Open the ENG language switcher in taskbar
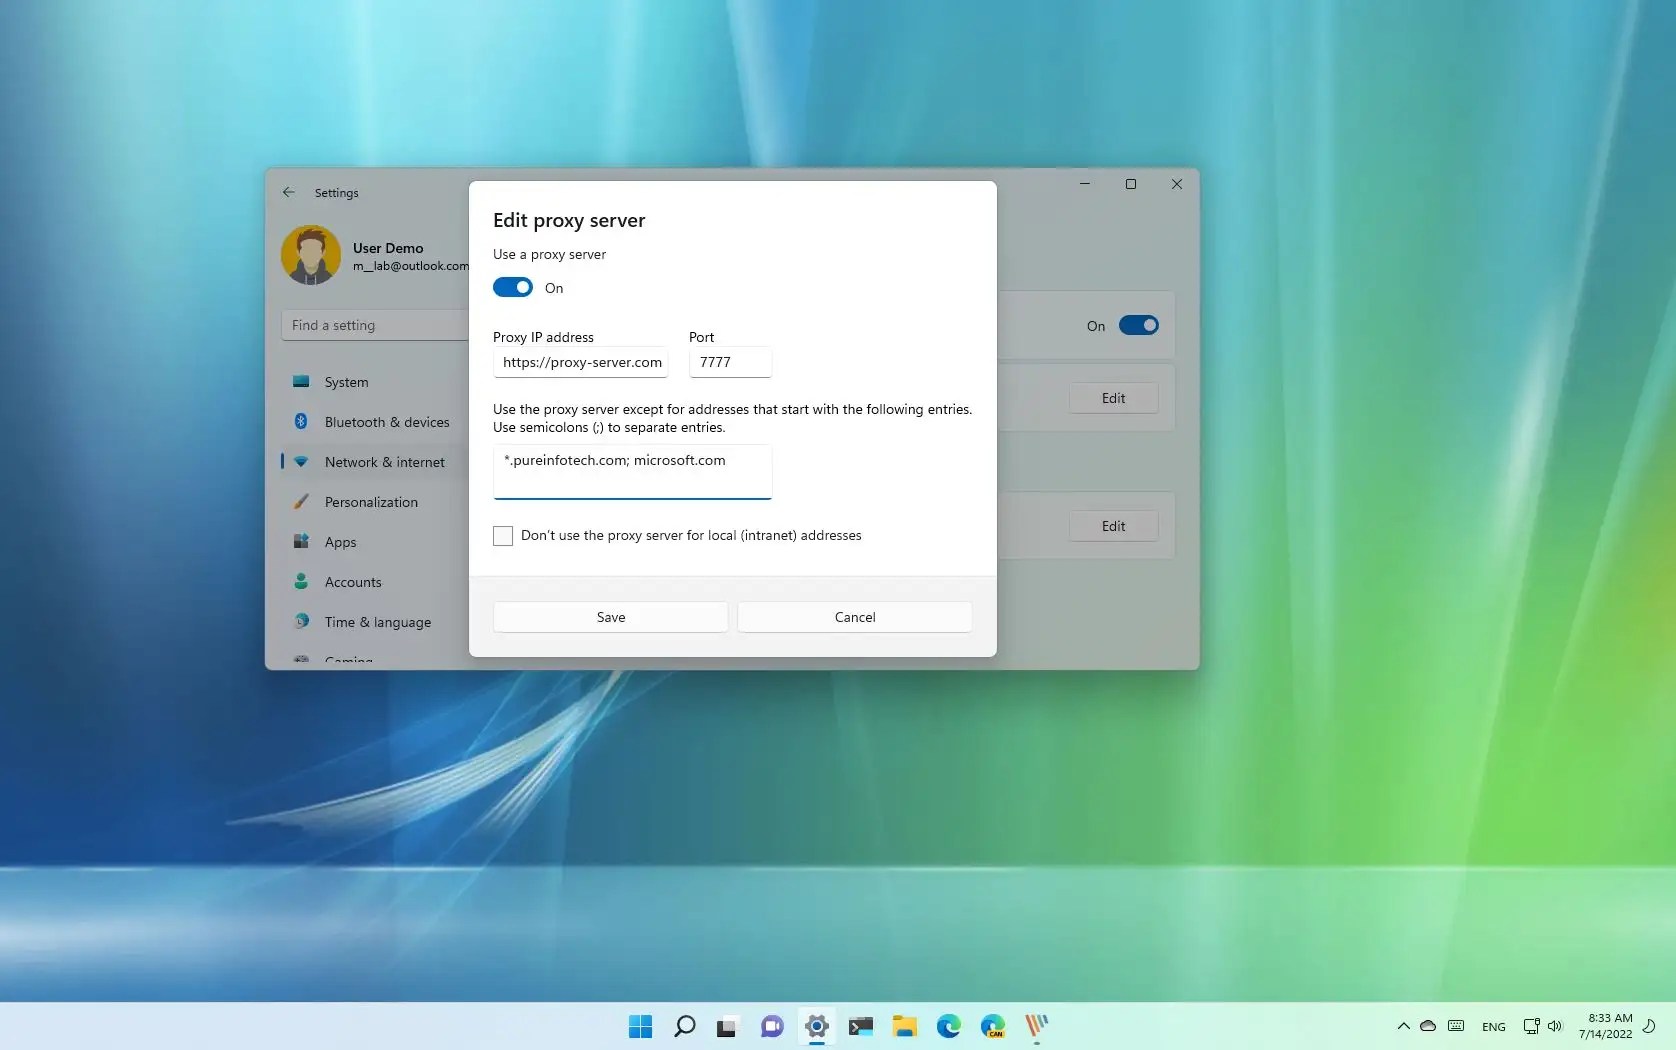Viewport: 1676px width, 1050px height. (1493, 1026)
